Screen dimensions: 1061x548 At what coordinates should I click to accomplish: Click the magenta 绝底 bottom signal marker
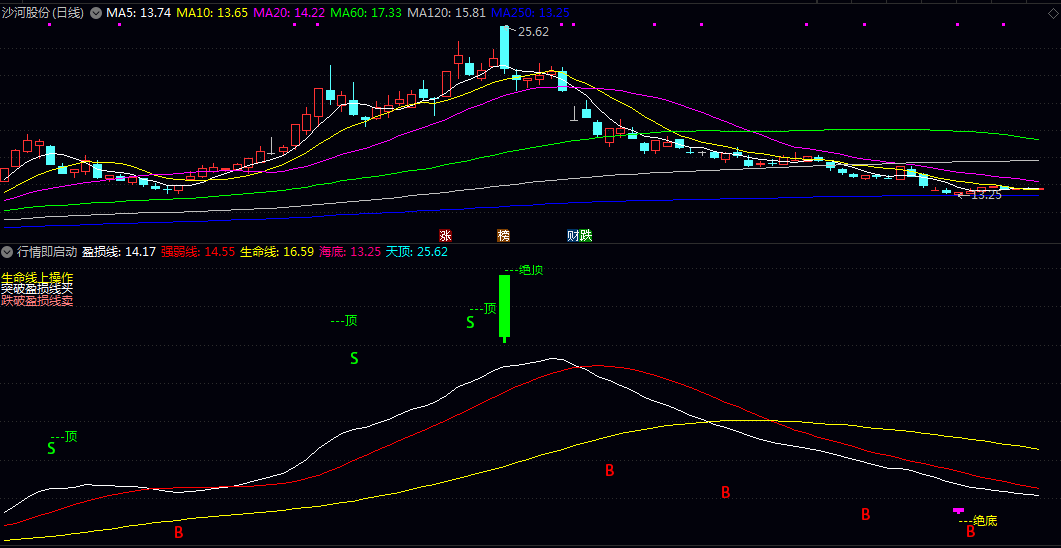coord(959,511)
